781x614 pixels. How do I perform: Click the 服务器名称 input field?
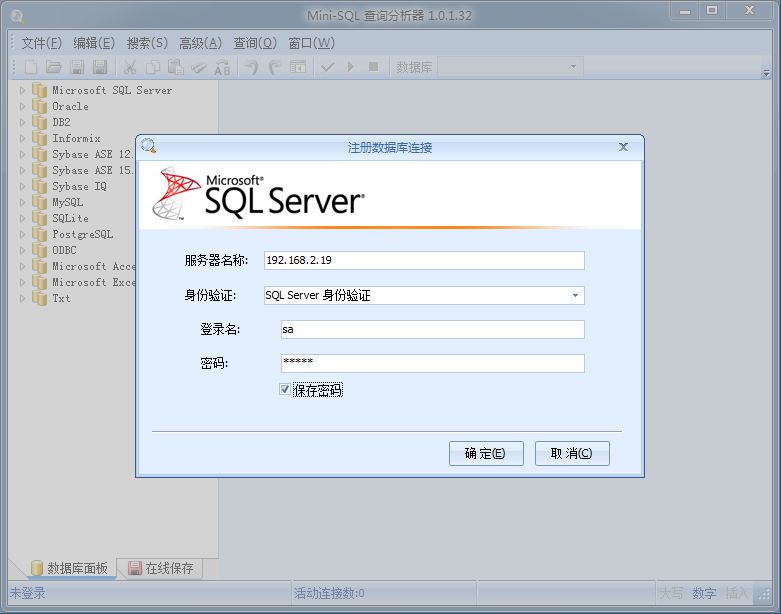pos(424,260)
